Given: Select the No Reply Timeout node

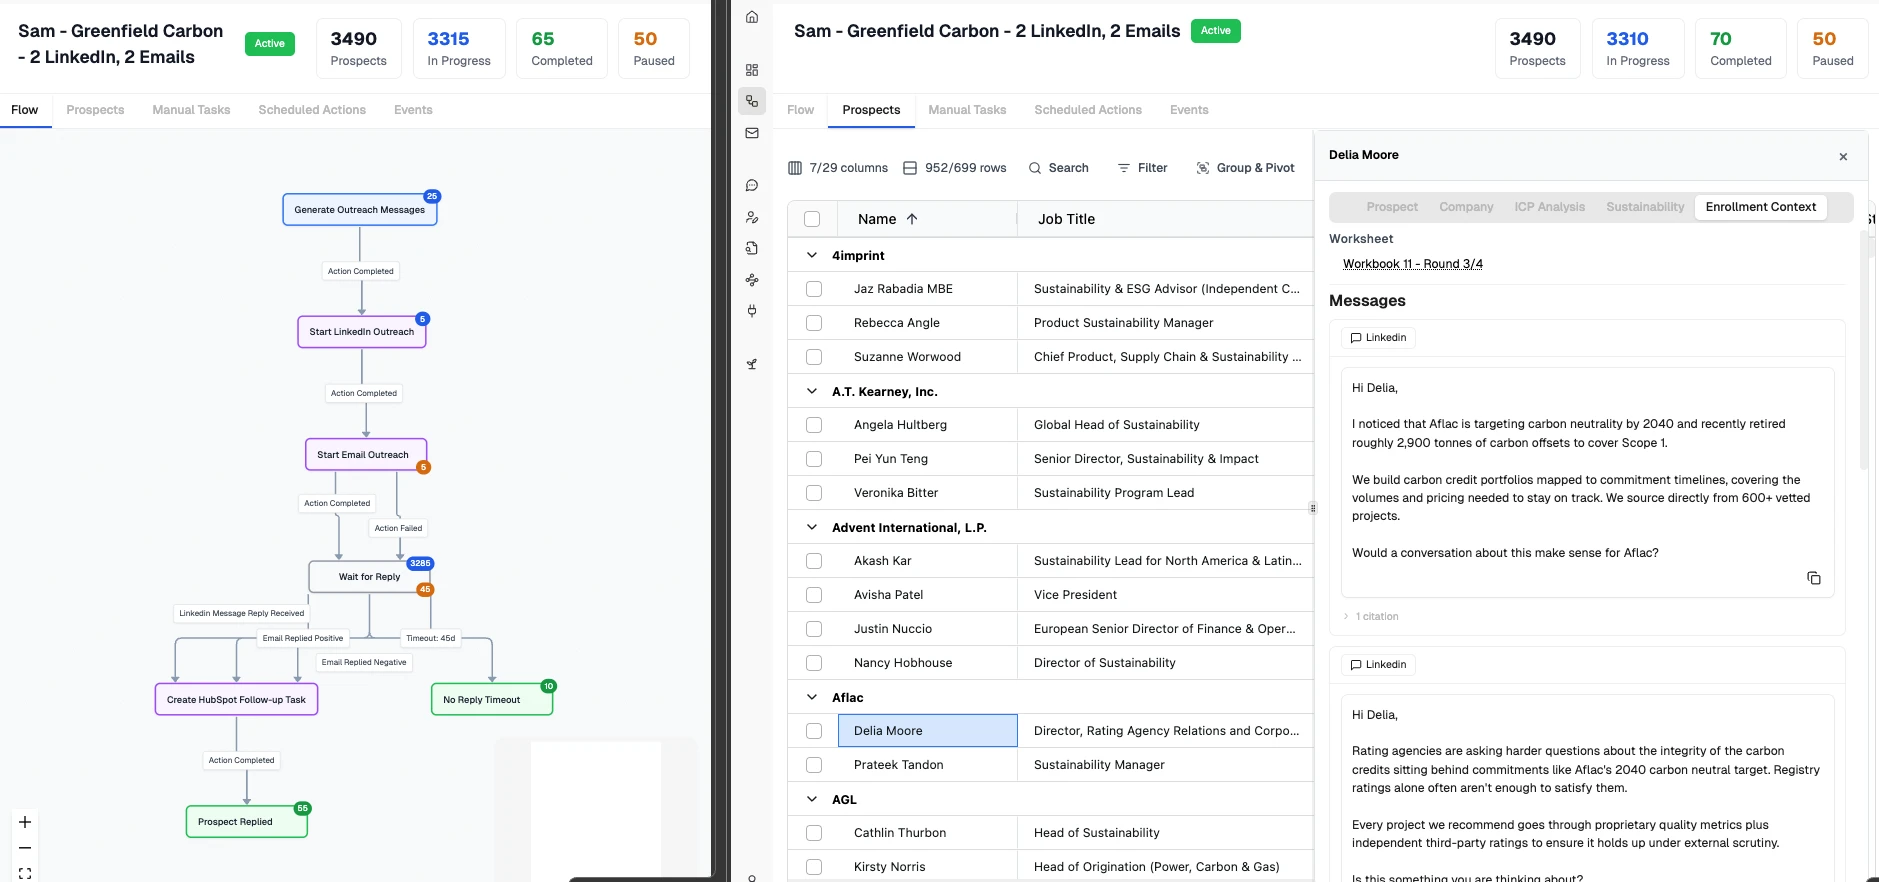Looking at the screenshot, I should point(492,700).
